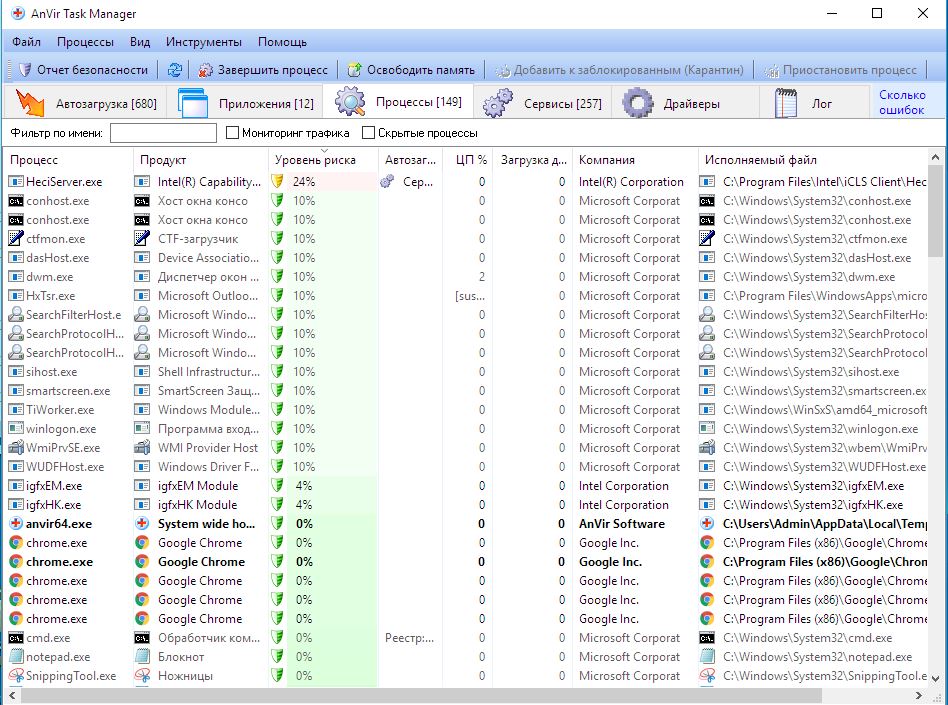
Task: Click the horizontal scrollbar left arrow
Action: 12,695
